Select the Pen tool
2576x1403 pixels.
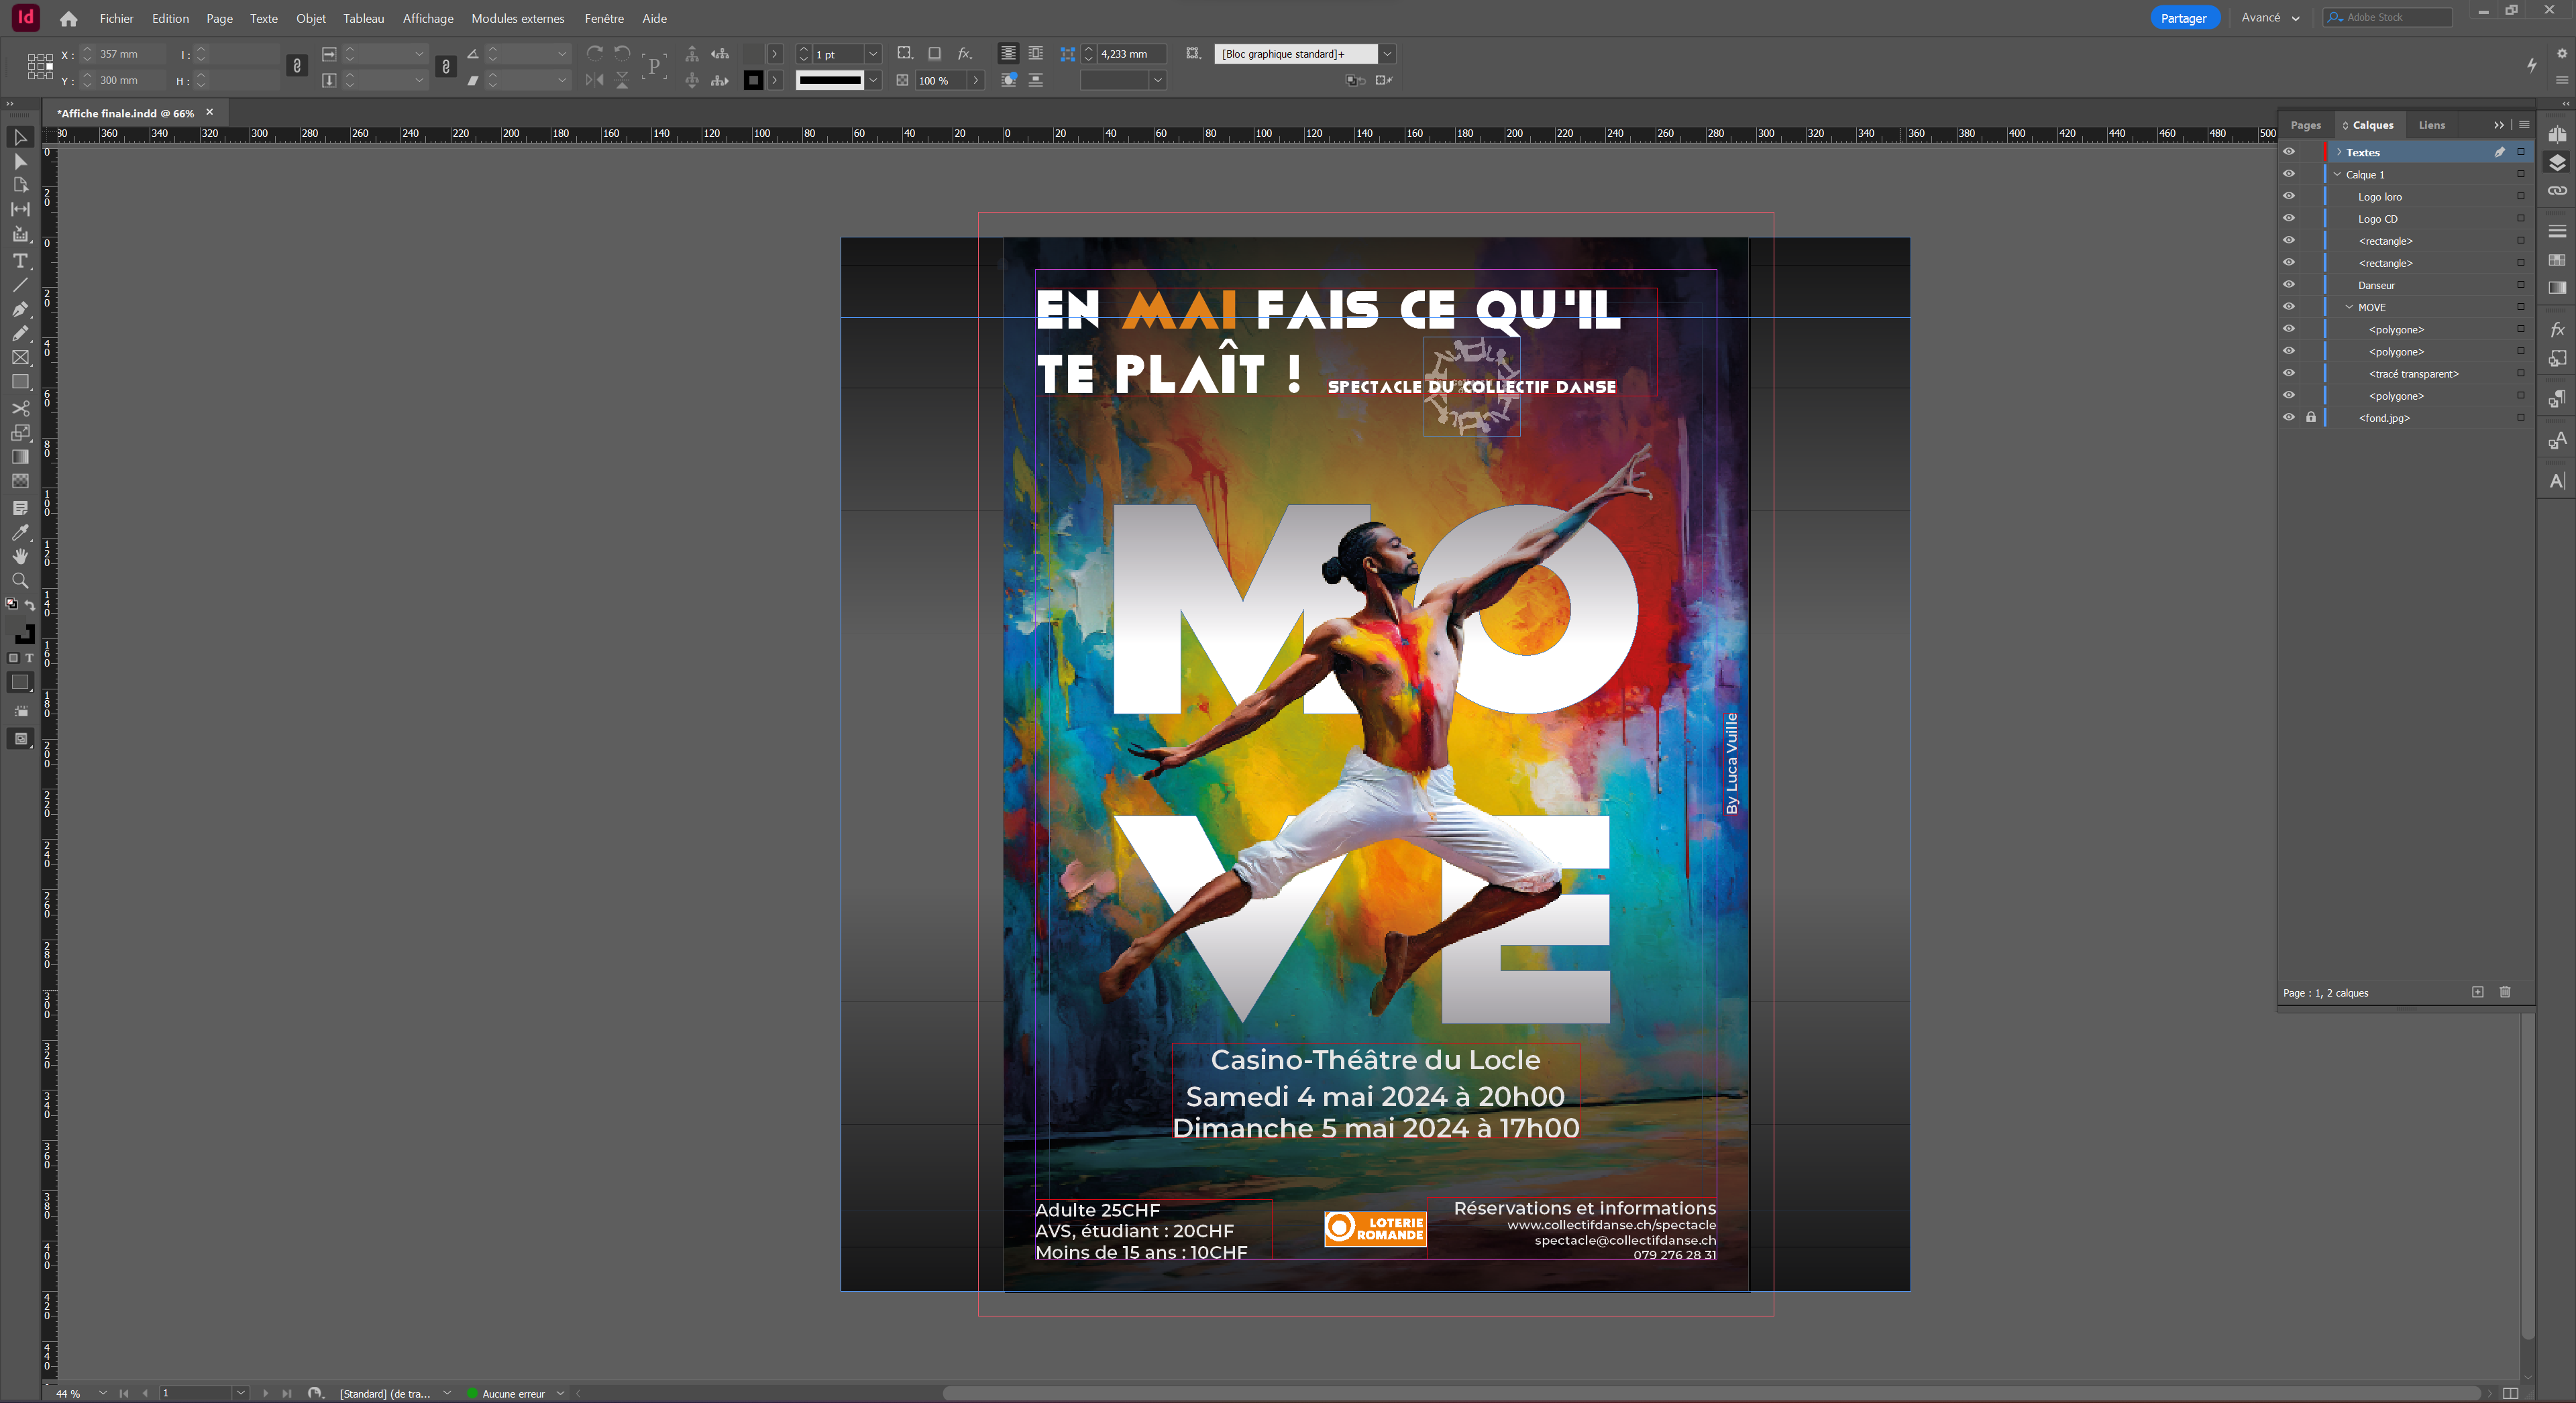tap(20, 309)
